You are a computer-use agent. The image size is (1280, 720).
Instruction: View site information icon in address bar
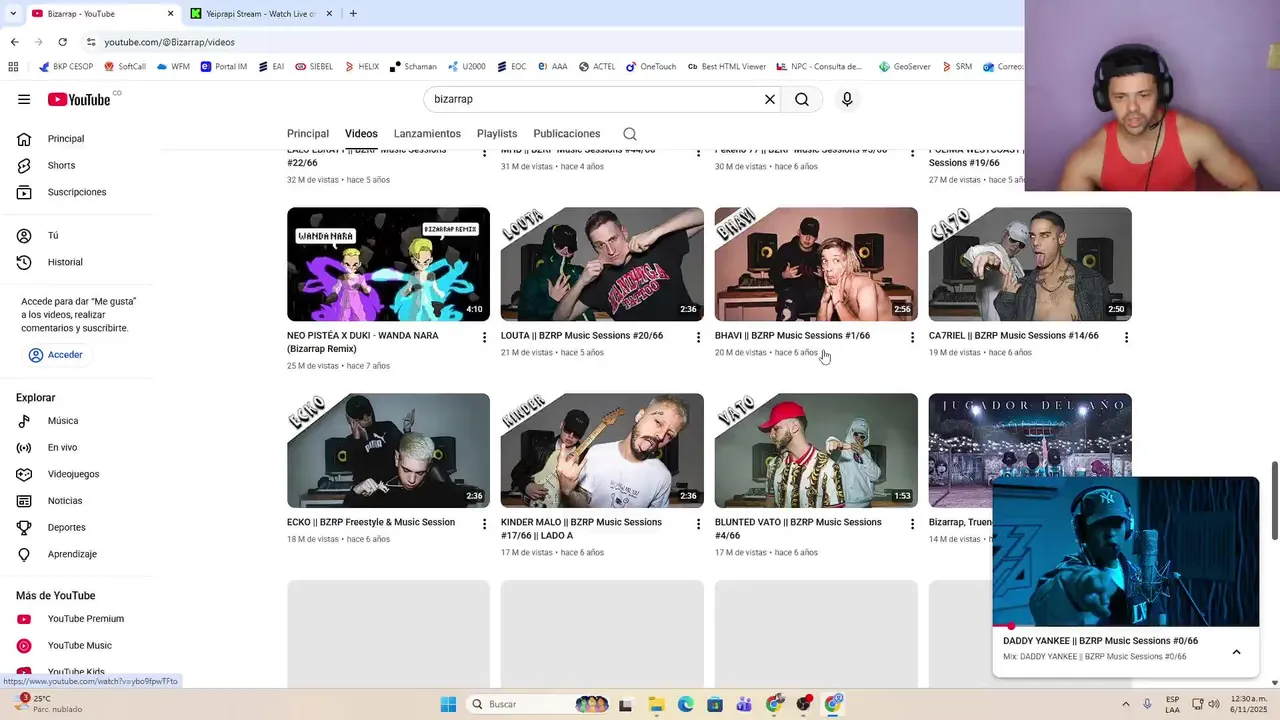91,42
